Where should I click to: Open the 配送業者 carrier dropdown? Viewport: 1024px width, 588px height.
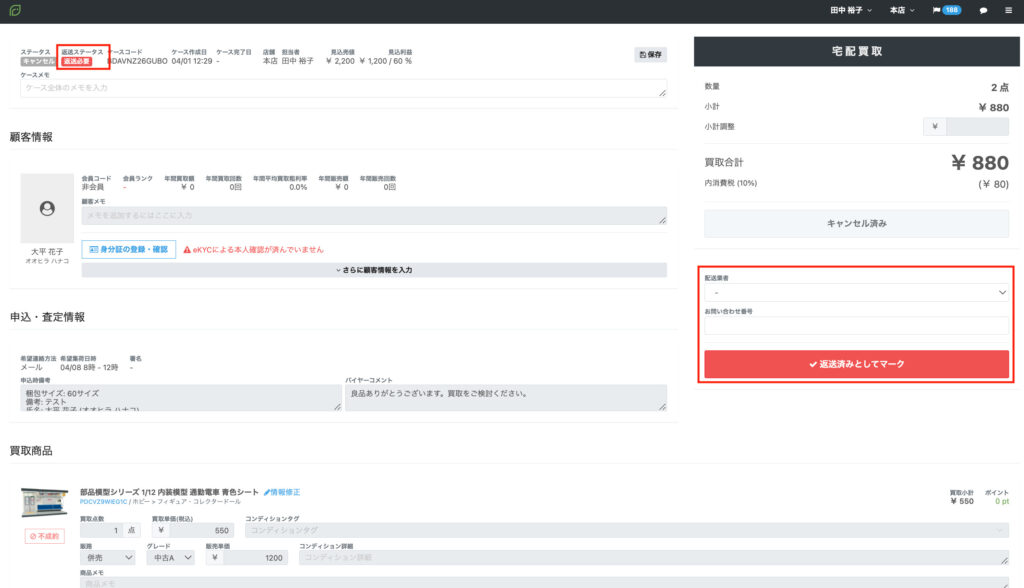(856, 293)
